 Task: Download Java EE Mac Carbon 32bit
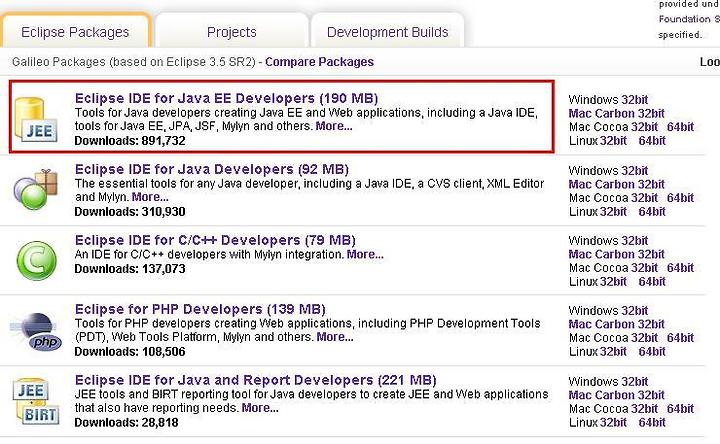[616, 113]
